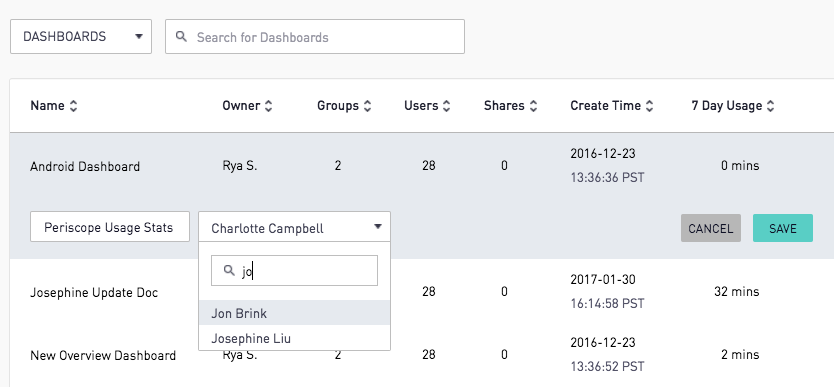Expand the Charlotte Campbell owner dropdown
Screen dimensions: 834x387
pos(294,227)
